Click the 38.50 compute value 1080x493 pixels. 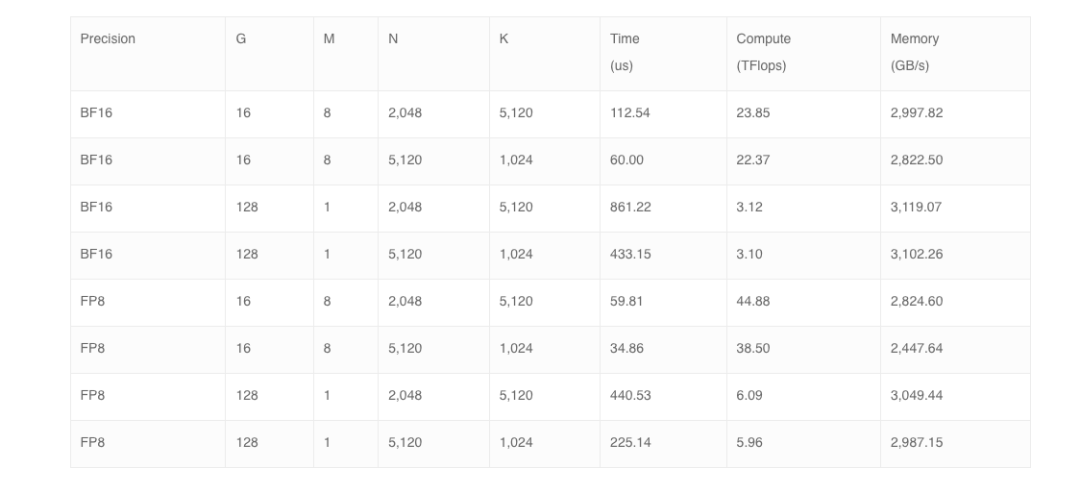753,348
